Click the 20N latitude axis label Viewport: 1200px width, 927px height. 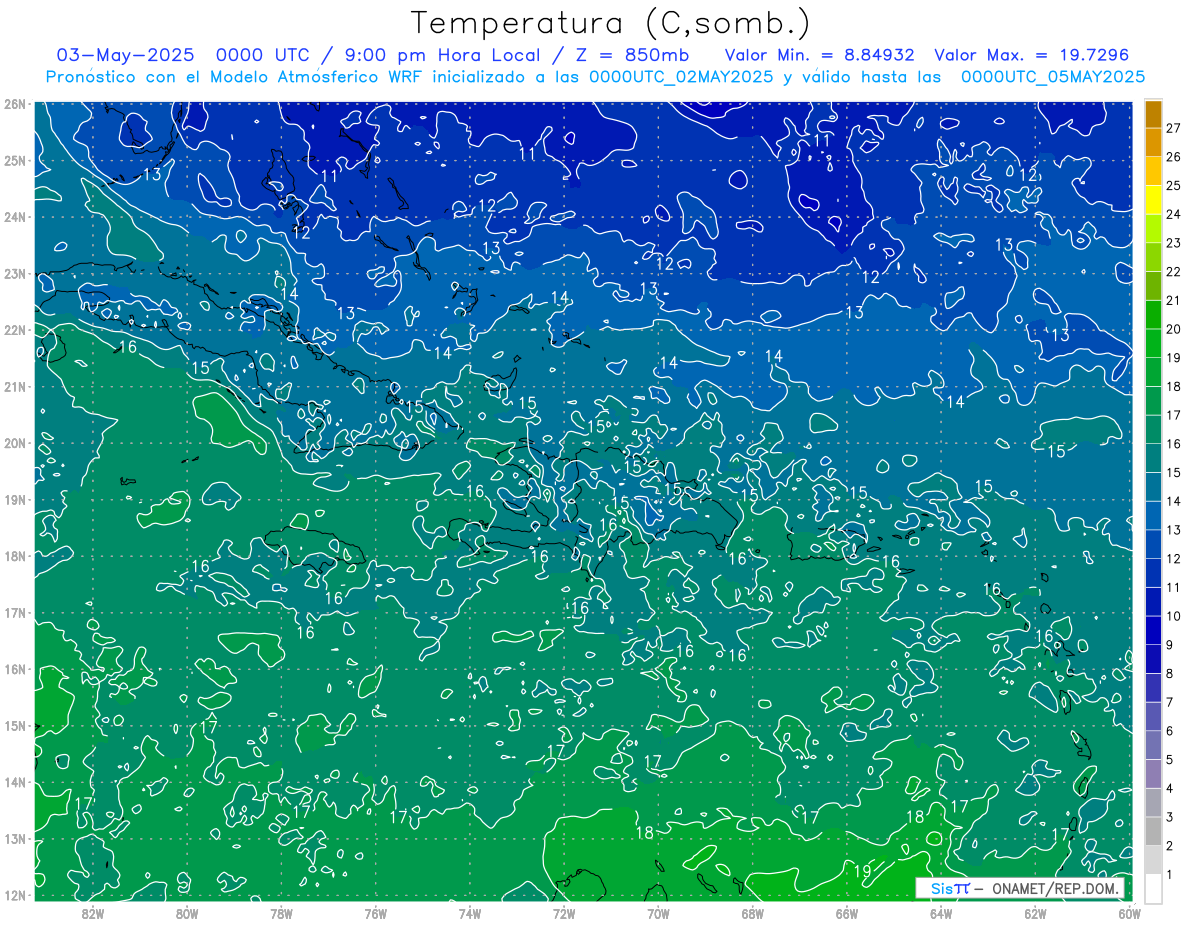pyautogui.click(x=14, y=443)
